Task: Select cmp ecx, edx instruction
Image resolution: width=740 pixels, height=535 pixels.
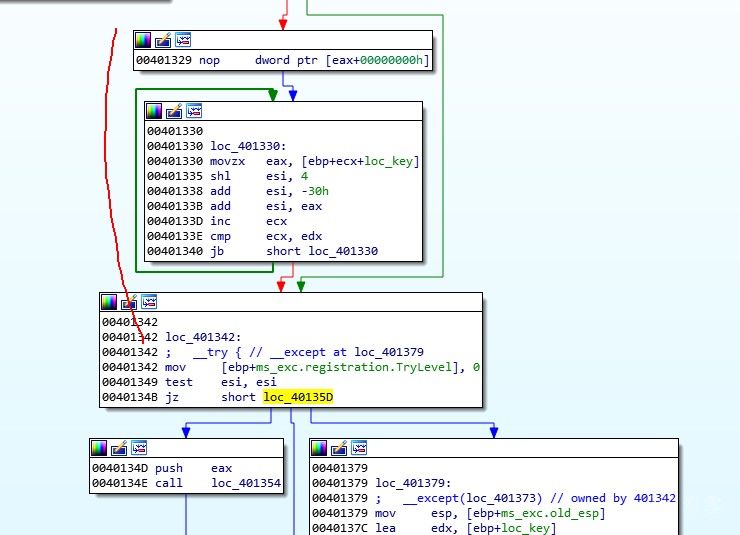Action: (x=235, y=236)
